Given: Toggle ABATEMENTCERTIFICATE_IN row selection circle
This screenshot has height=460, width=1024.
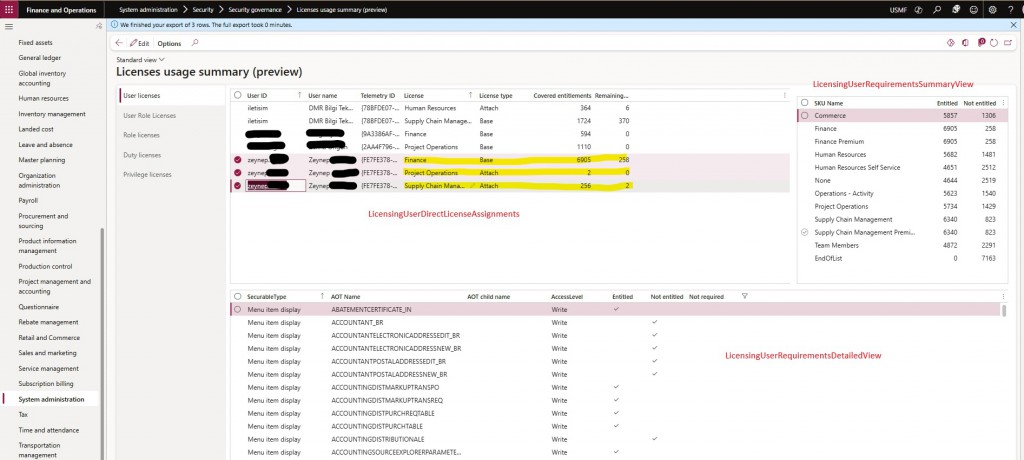Looking at the screenshot, I should pyautogui.click(x=238, y=310).
